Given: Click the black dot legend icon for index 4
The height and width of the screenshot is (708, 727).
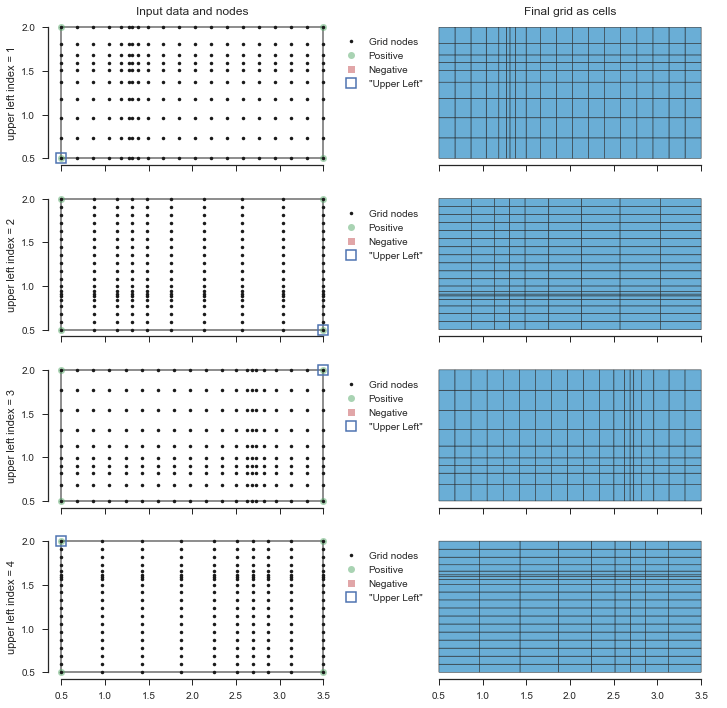Looking at the screenshot, I should tap(351, 556).
